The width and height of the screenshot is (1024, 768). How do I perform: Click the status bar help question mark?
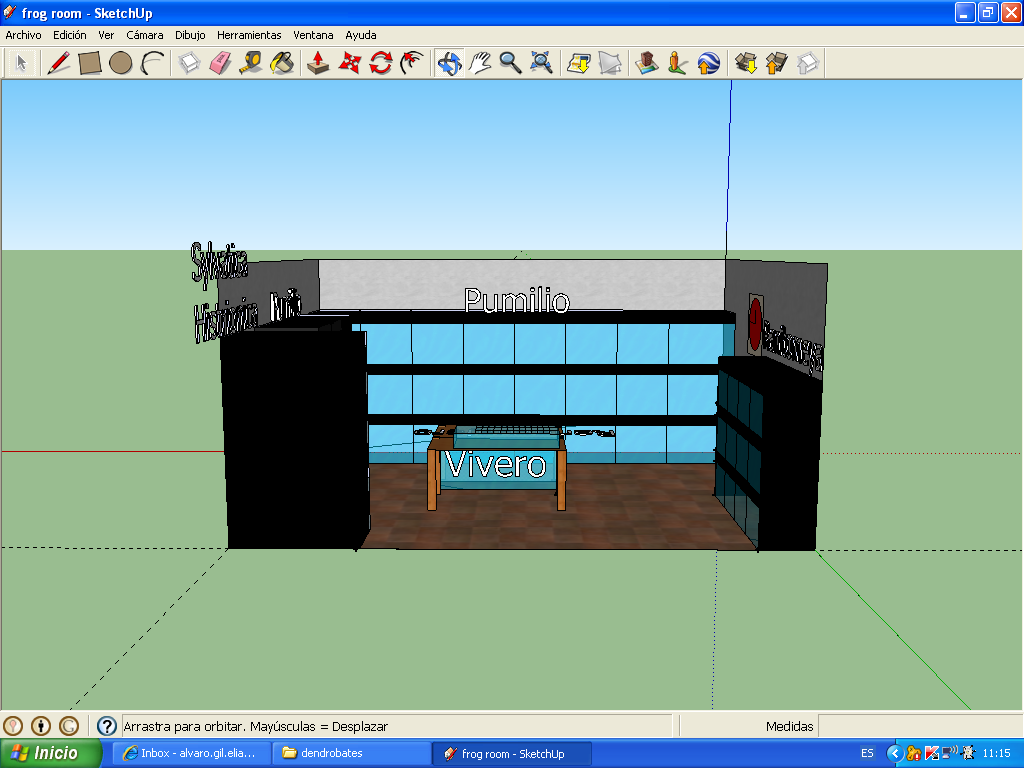point(107,726)
